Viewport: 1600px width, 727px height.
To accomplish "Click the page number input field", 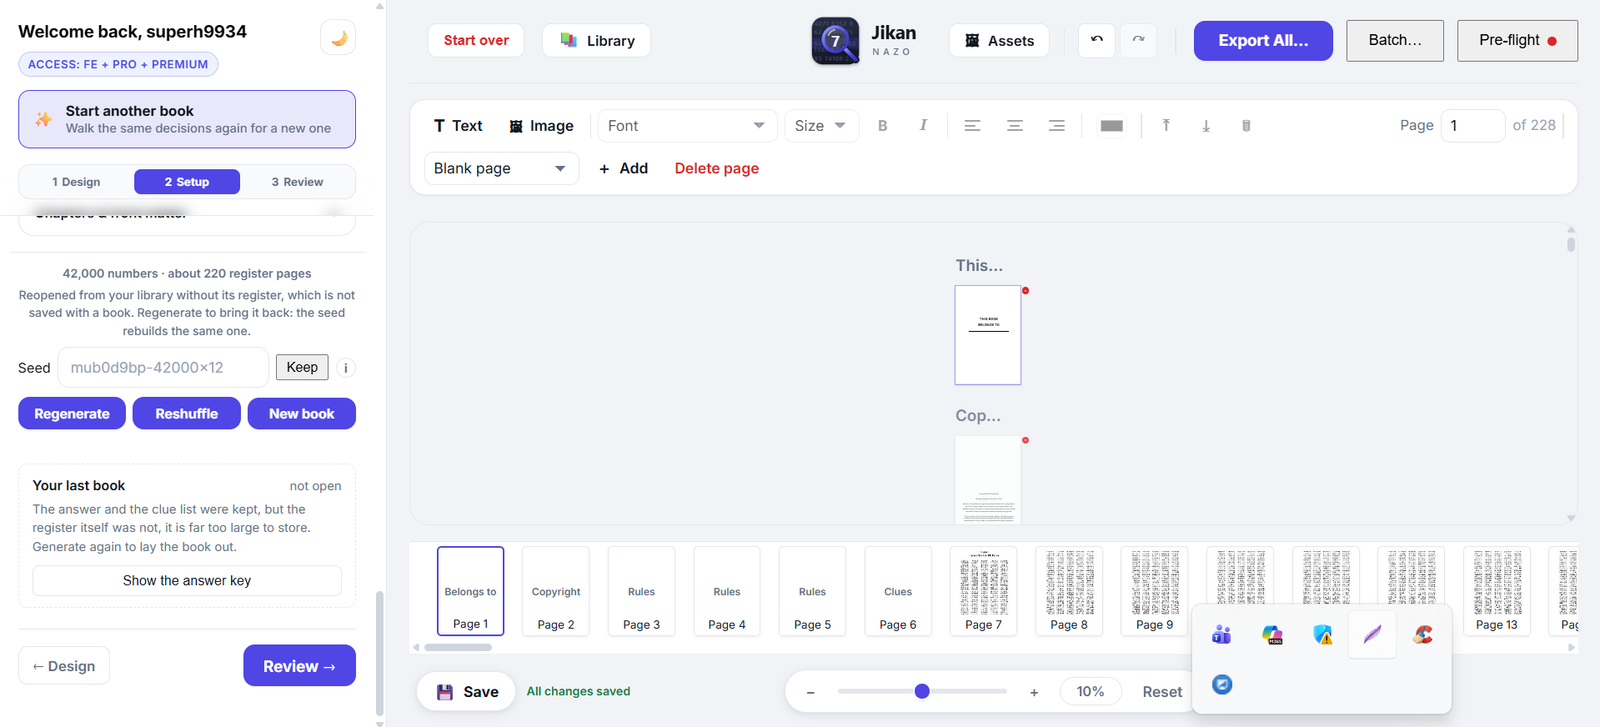I will point(1473,126).
